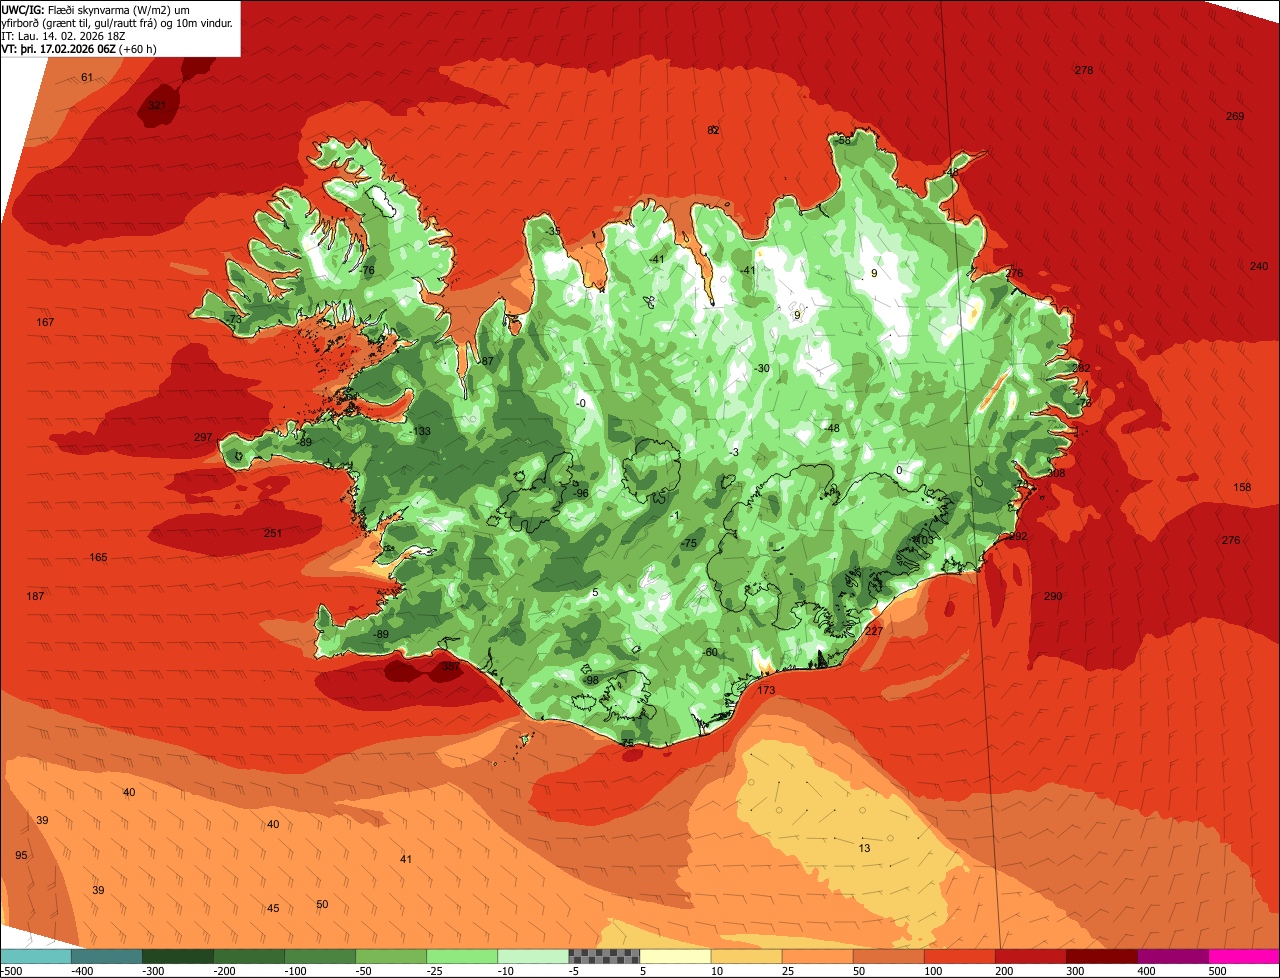Click the title line 'UWC/IG: Flæði skynvarma (W/m2) um'

97,8
